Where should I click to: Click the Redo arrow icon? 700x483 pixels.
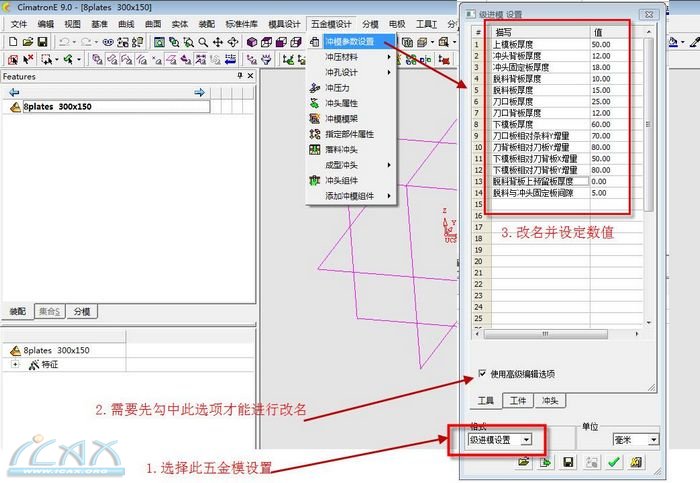tap(86, 42)
